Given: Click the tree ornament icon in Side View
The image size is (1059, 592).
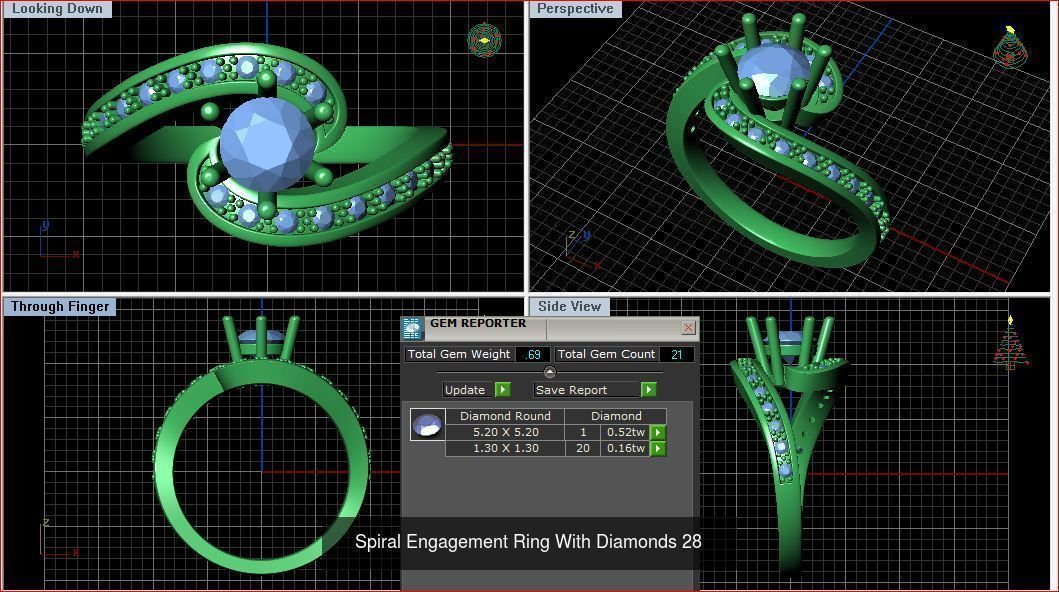Looking at the screenshot, I should click(1010, 343).
